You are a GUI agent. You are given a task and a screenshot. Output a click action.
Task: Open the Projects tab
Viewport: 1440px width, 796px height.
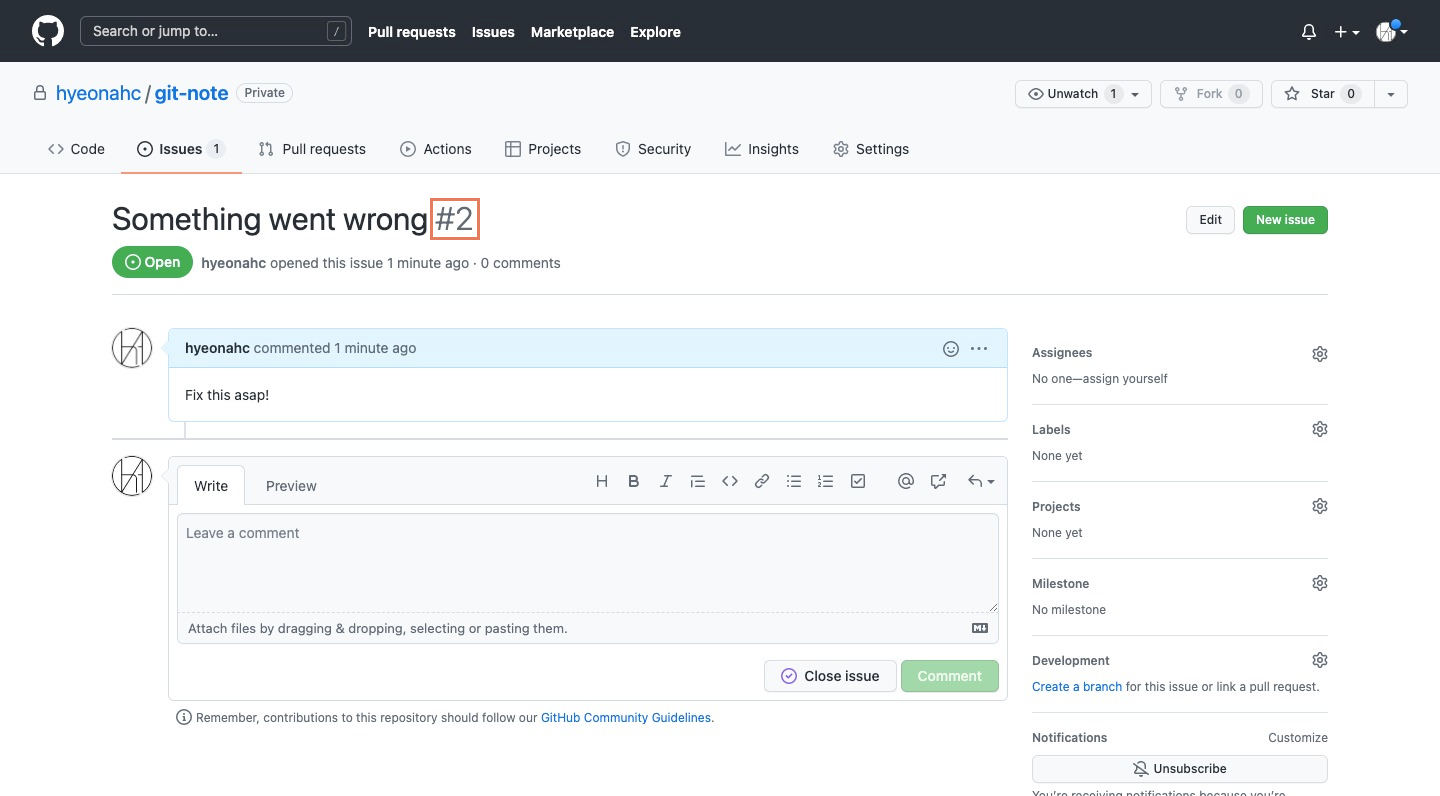pos(543,149)
